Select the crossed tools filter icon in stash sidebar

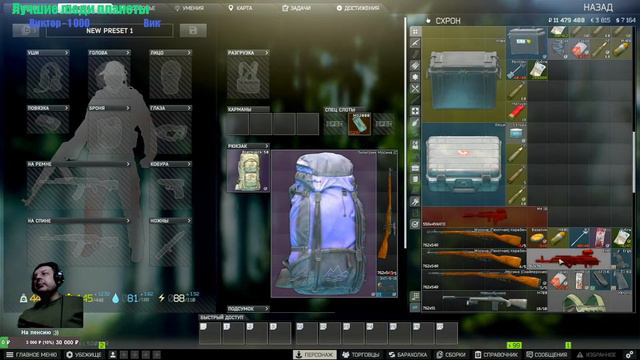click(x=415, y=88)
